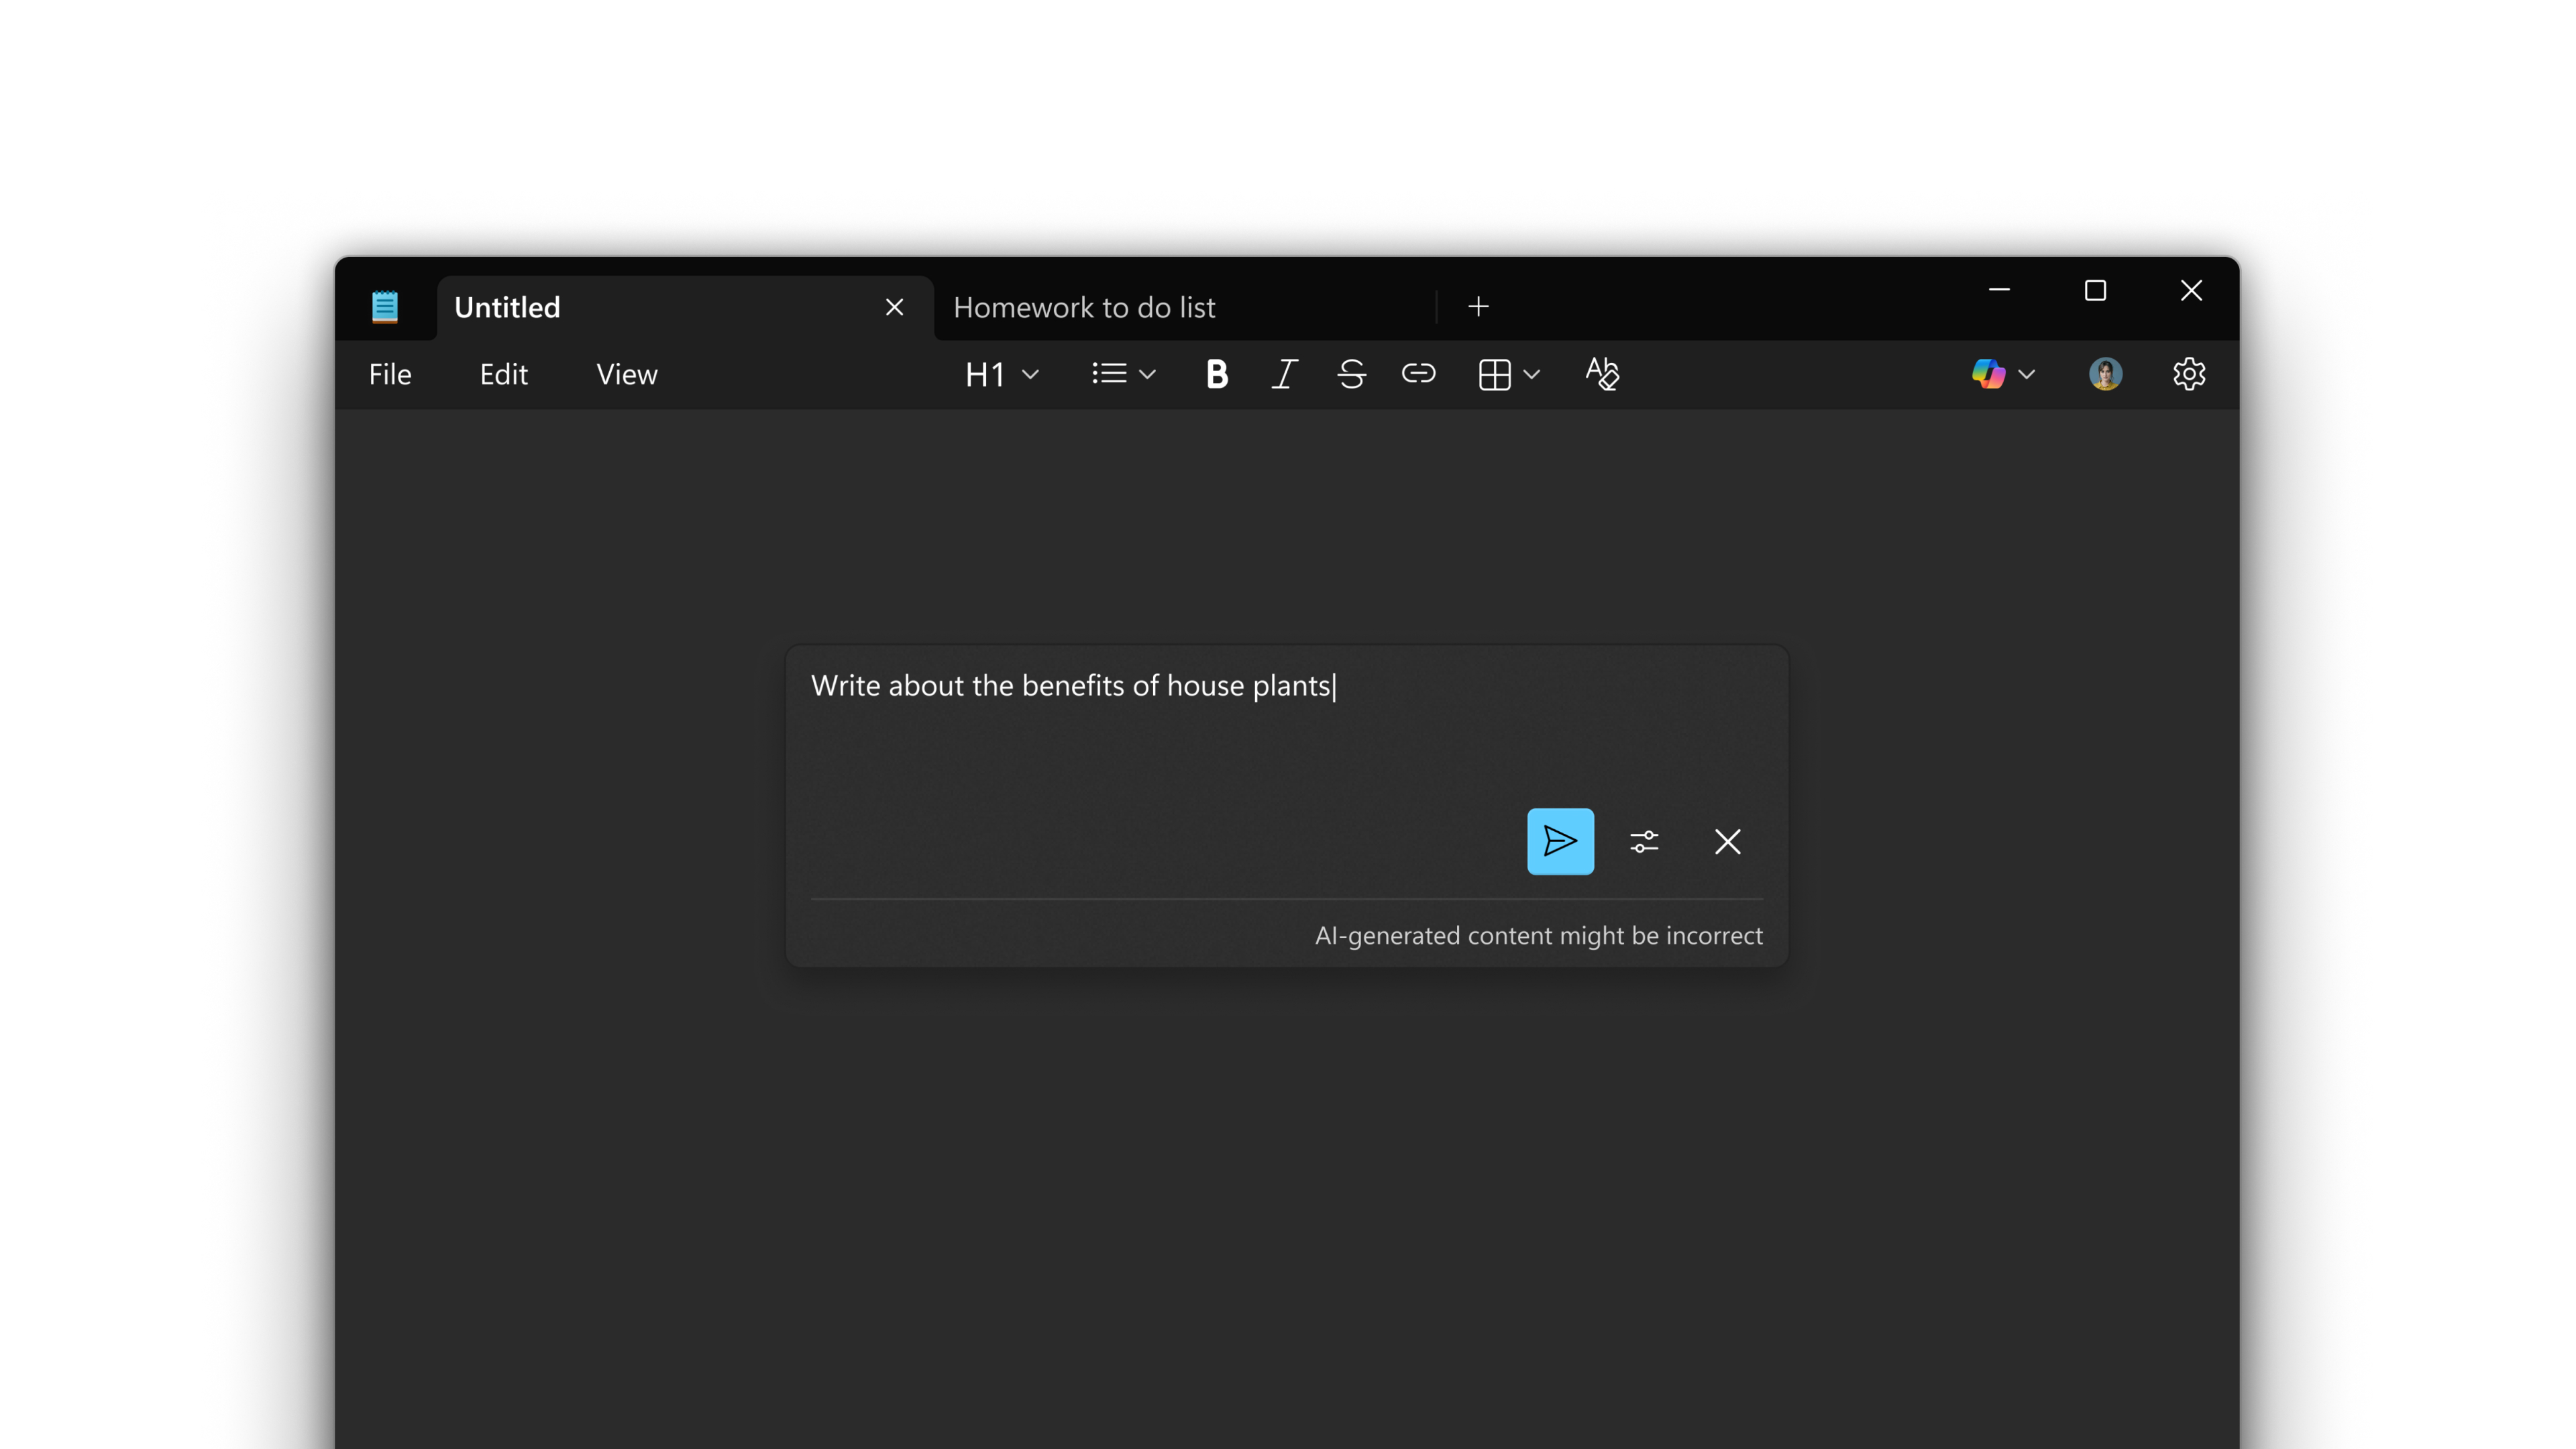This screenshot has height=1449, width=2576.
Task: Open the File menu
Action: click(x=389, y=374)
